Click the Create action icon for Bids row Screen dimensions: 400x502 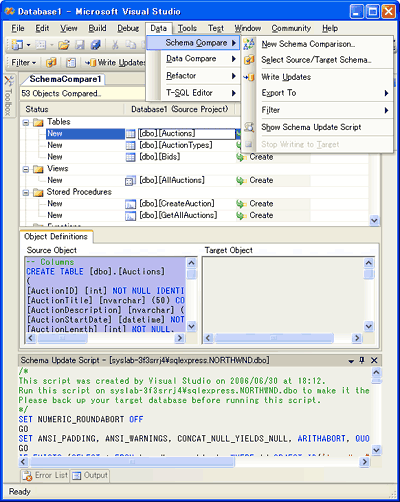(241, 157)
